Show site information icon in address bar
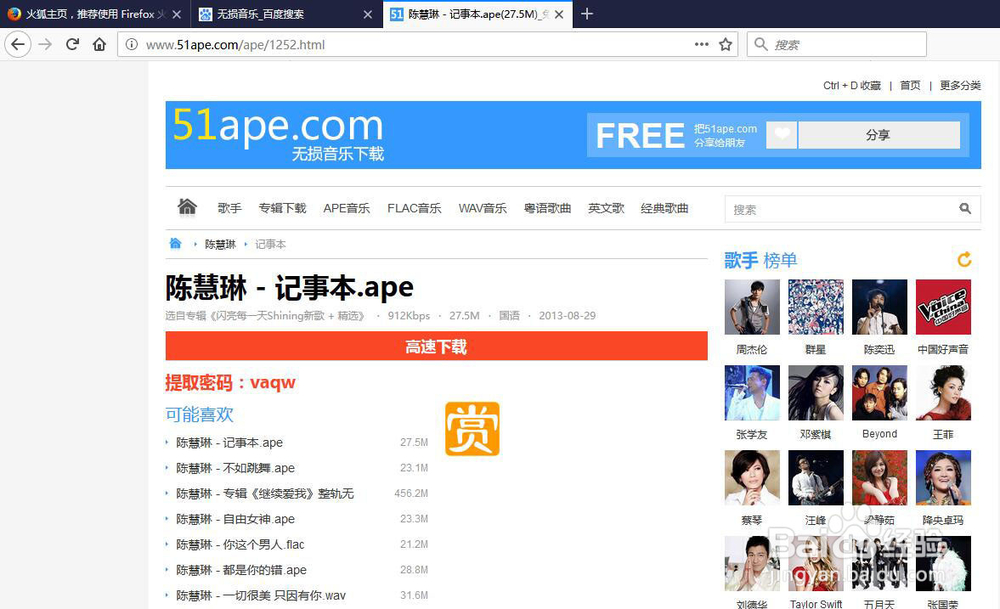Image resolution: width=1000 pixels, height=609 pixels. pyautogui.click(x=131, y=44)
